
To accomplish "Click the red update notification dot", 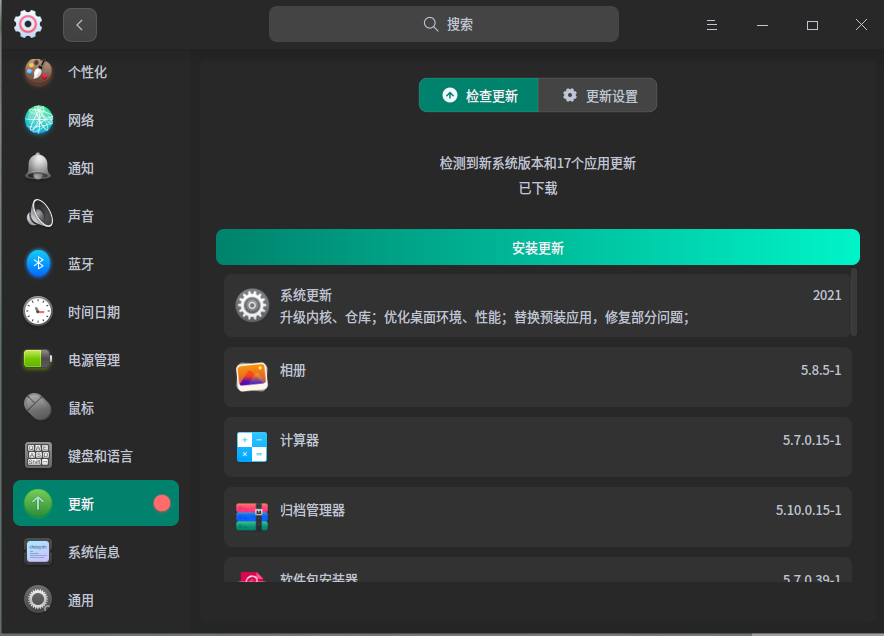I will tap(162, 503).
